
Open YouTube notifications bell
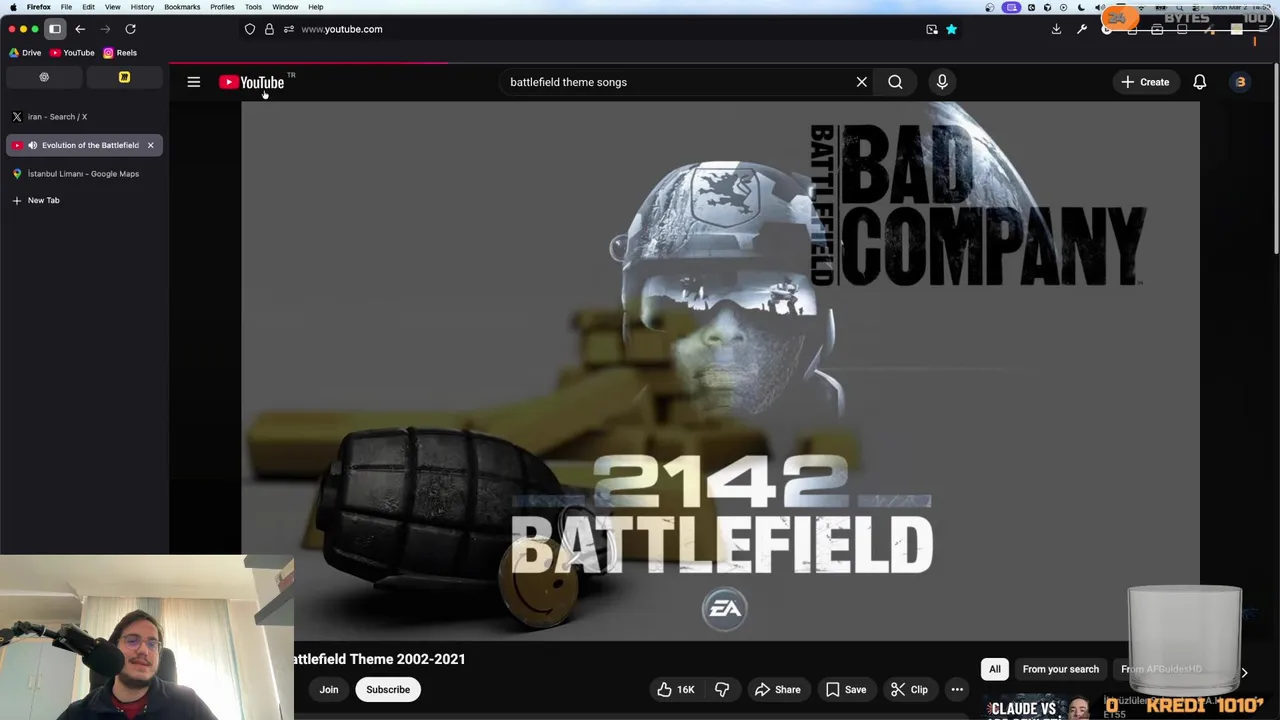pyautogui.click(x=1200, y=82)
